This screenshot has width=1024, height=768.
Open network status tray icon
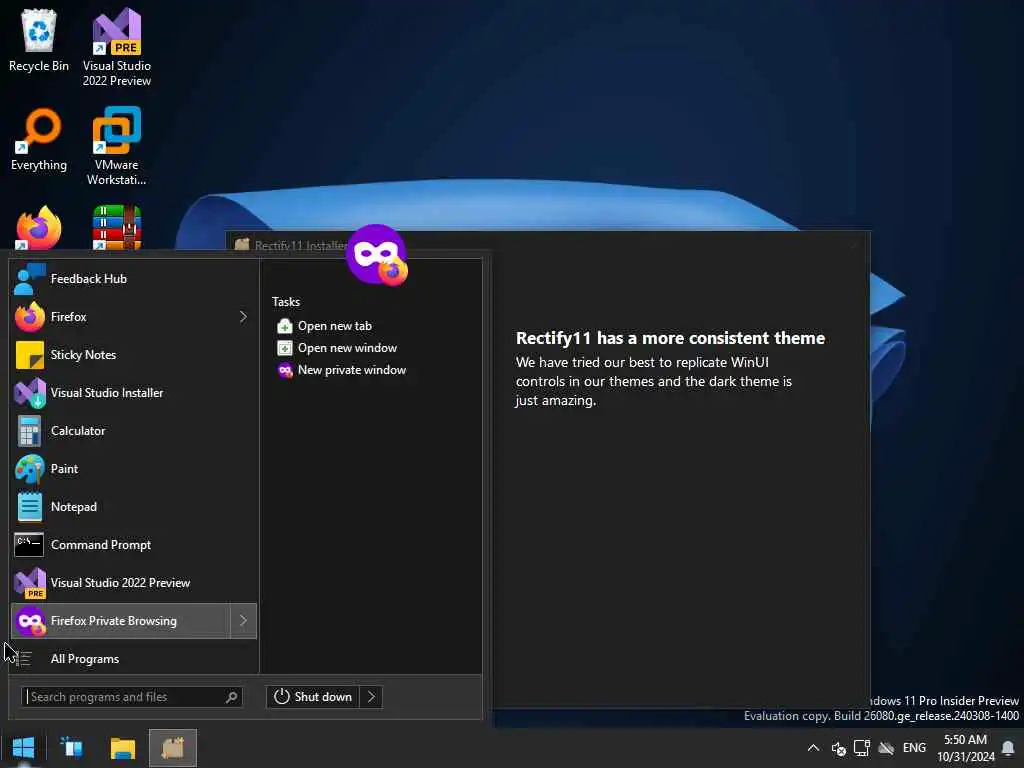(862, 748)
